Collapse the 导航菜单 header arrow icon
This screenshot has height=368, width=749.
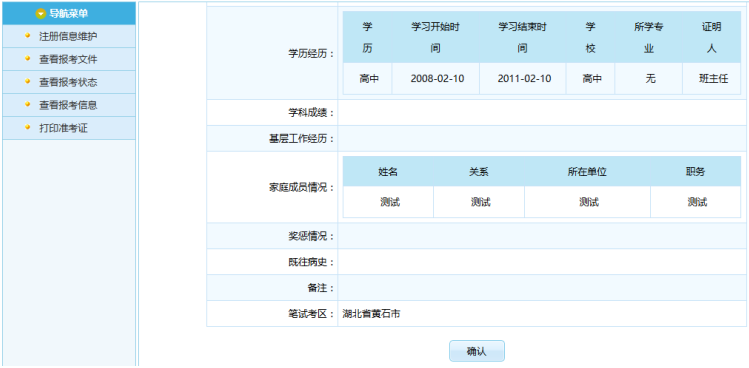click(41, 14)
